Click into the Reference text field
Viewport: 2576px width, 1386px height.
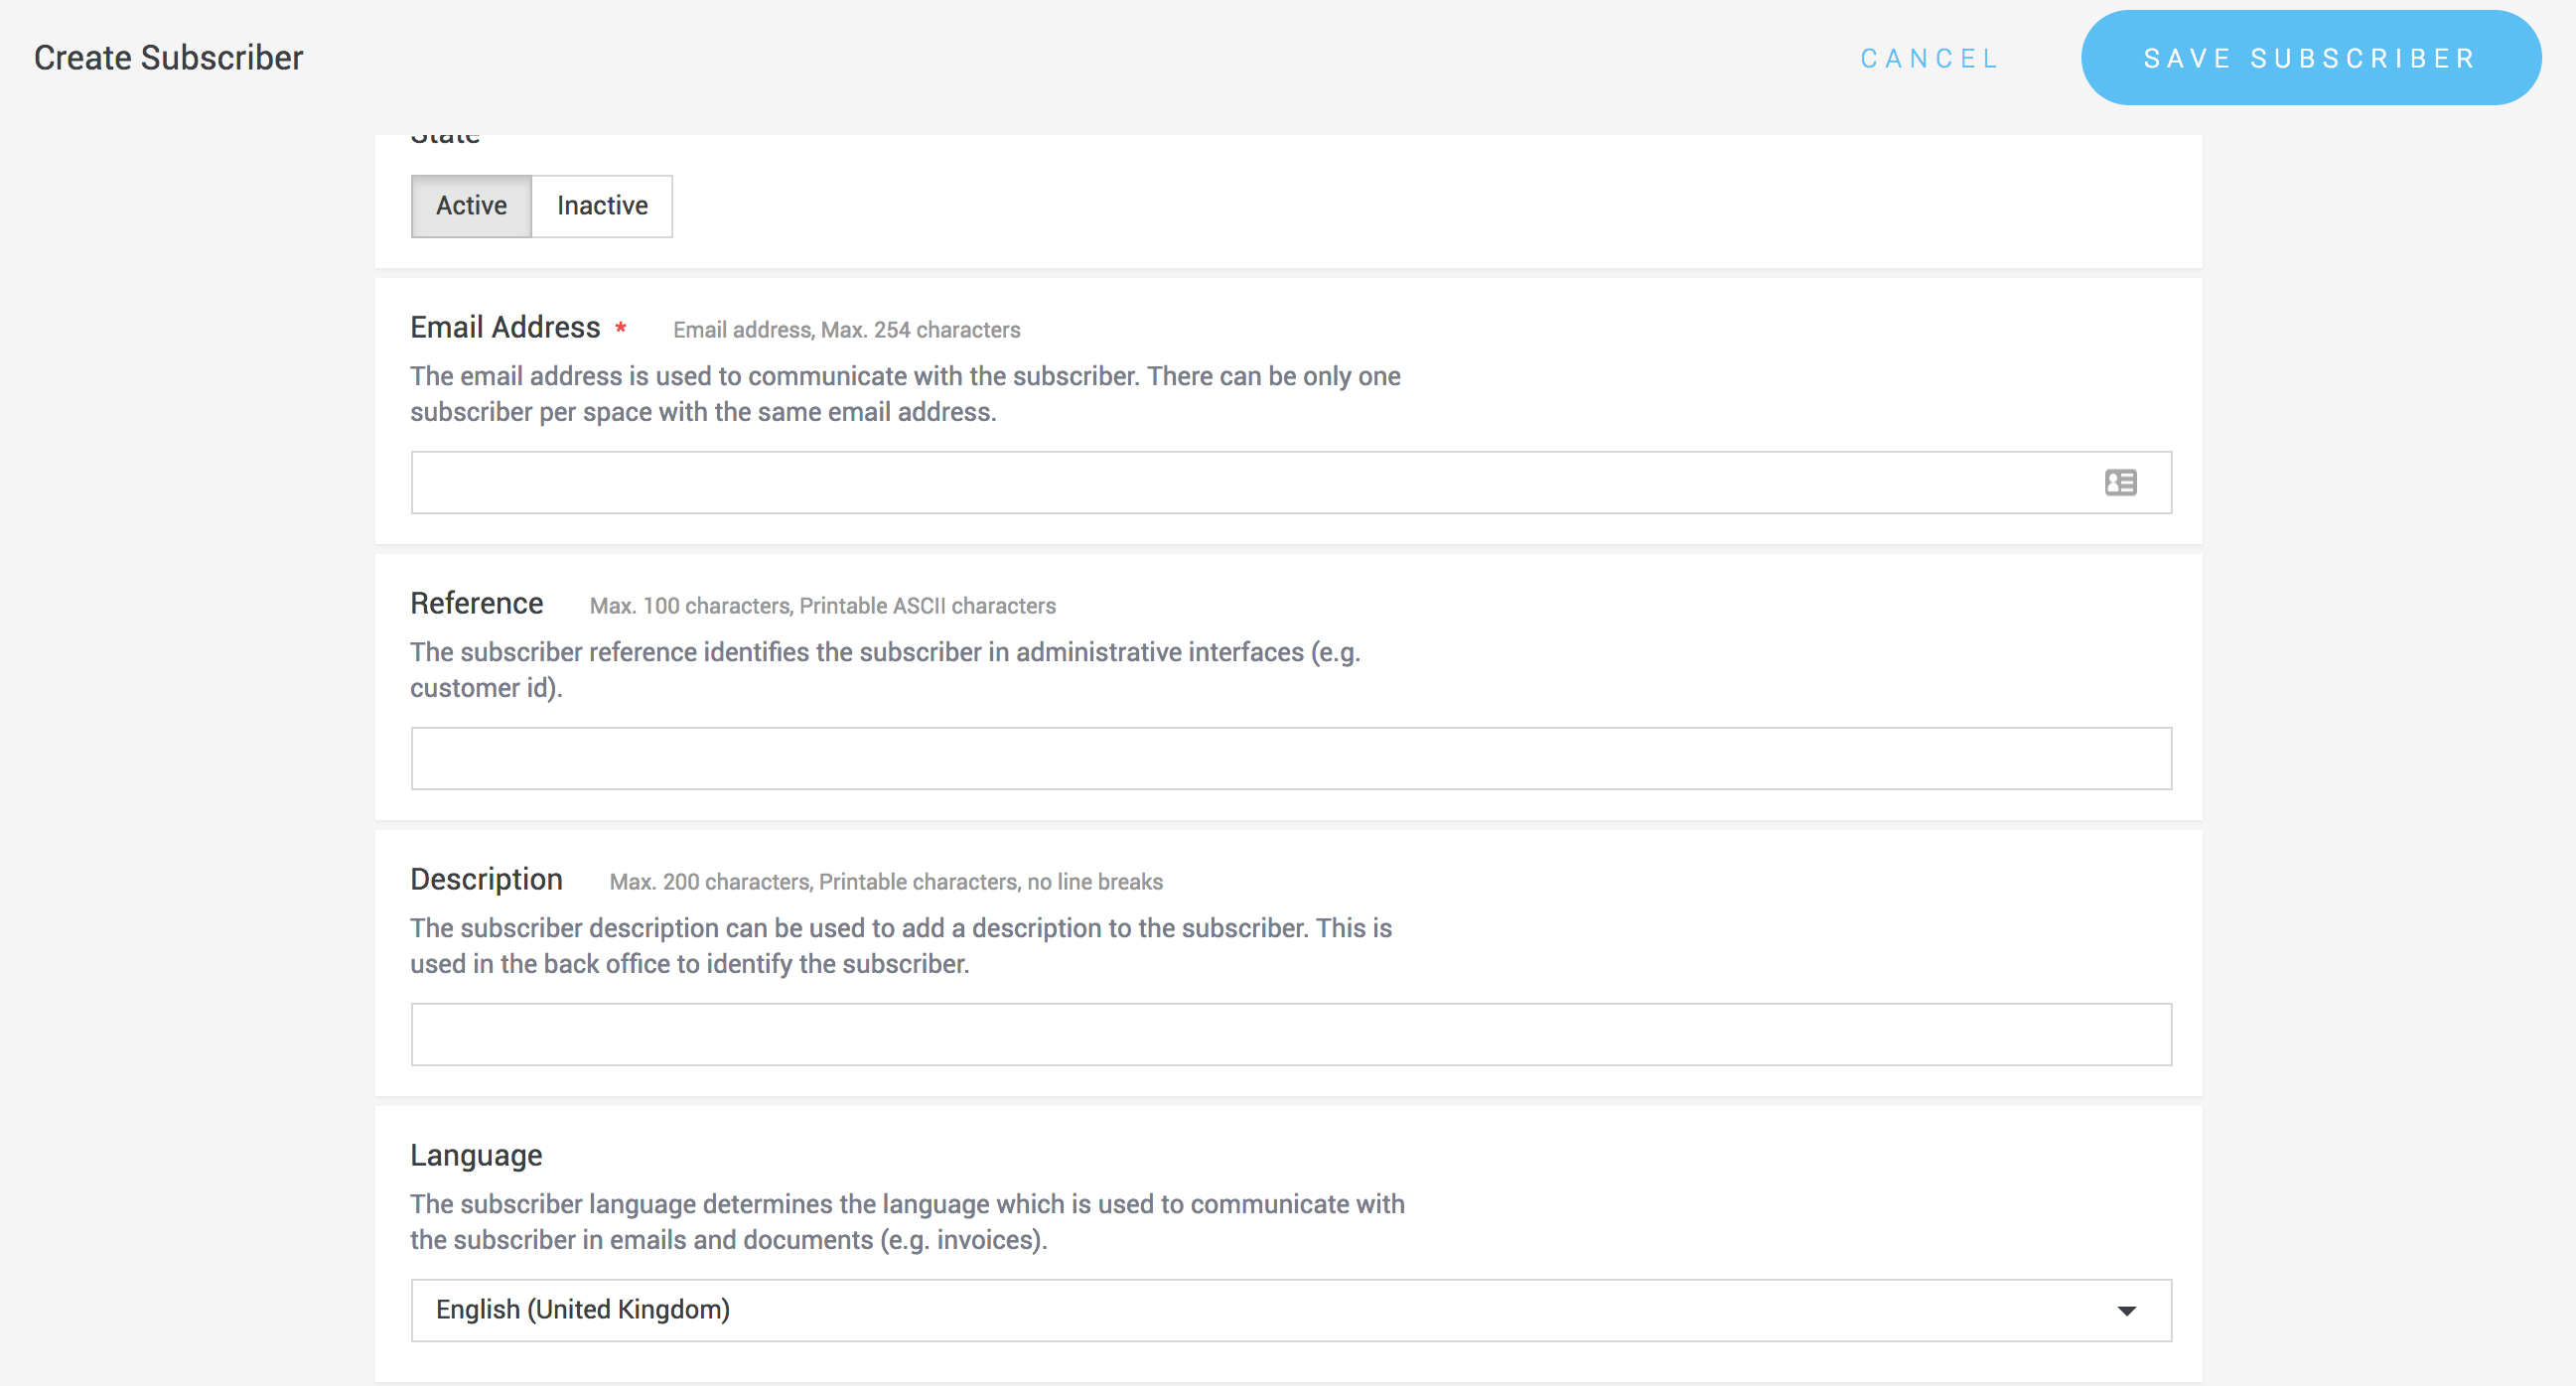1290,759
